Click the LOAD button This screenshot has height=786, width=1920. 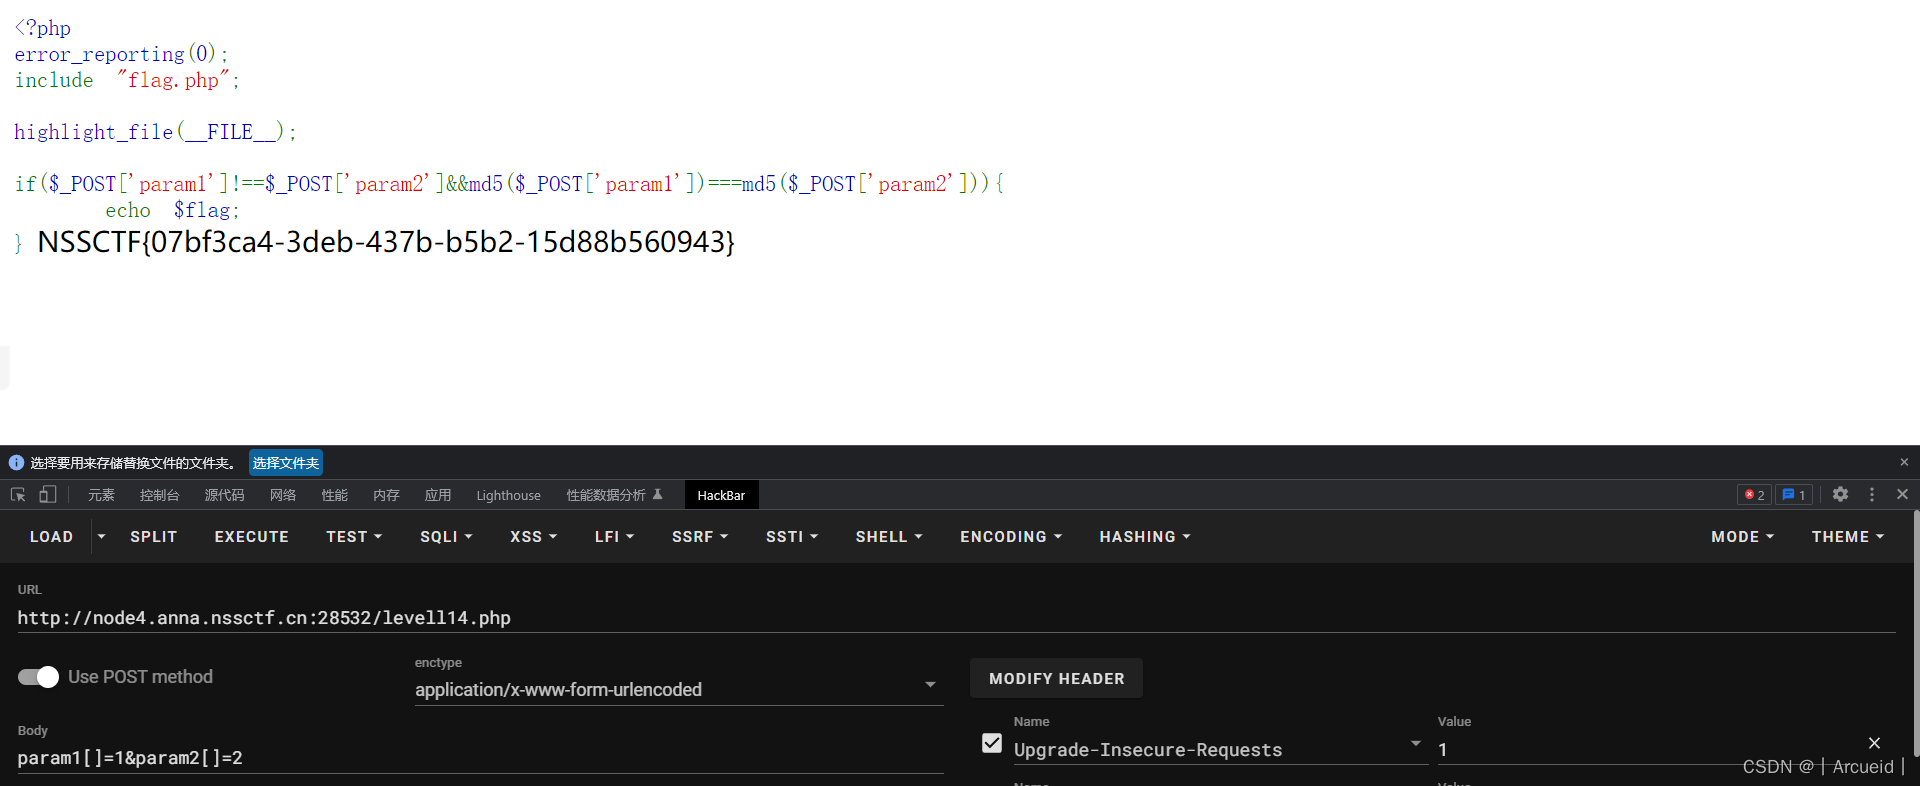[x=51, y=537]
